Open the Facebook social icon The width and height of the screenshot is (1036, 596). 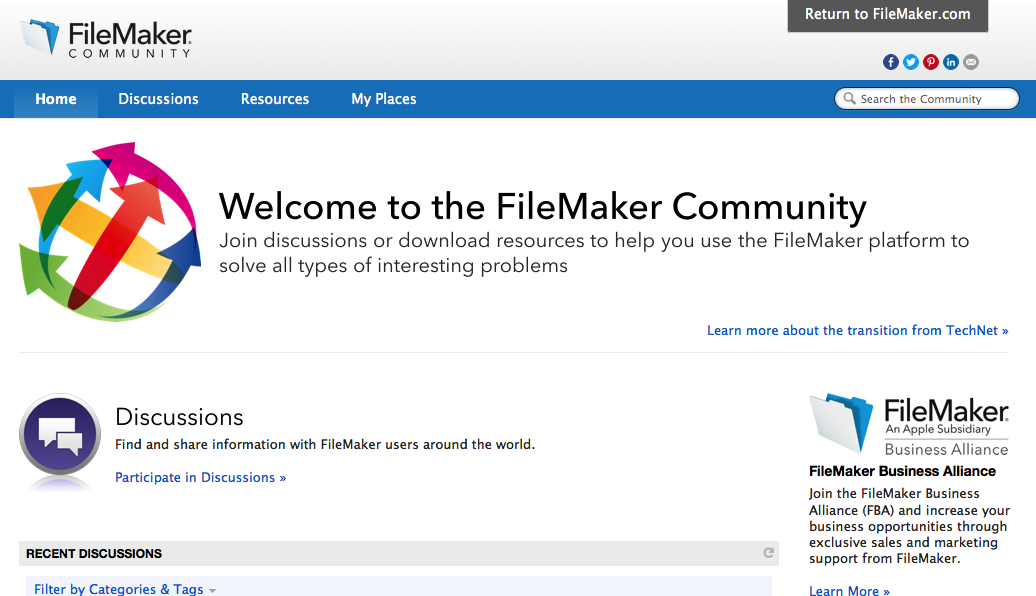891,62
